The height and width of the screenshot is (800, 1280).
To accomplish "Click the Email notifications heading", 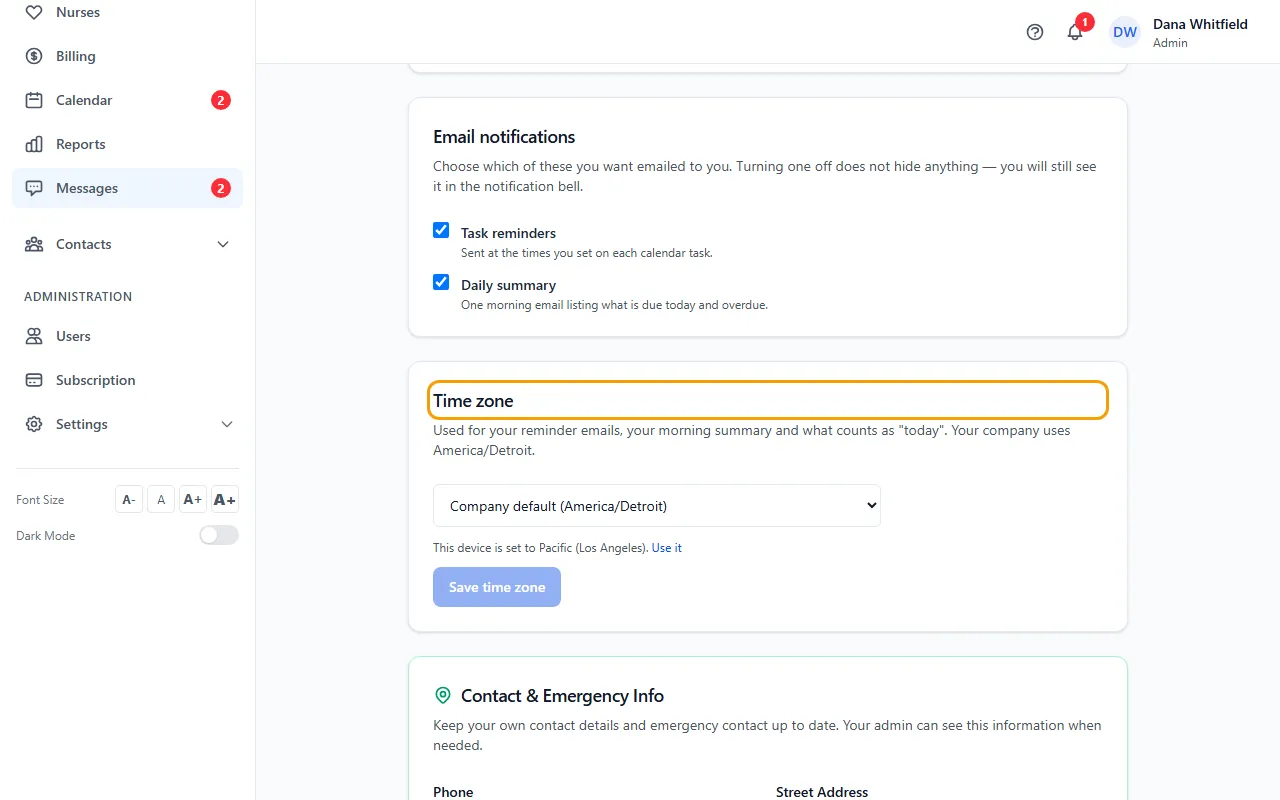I will (x=504, y=137).
